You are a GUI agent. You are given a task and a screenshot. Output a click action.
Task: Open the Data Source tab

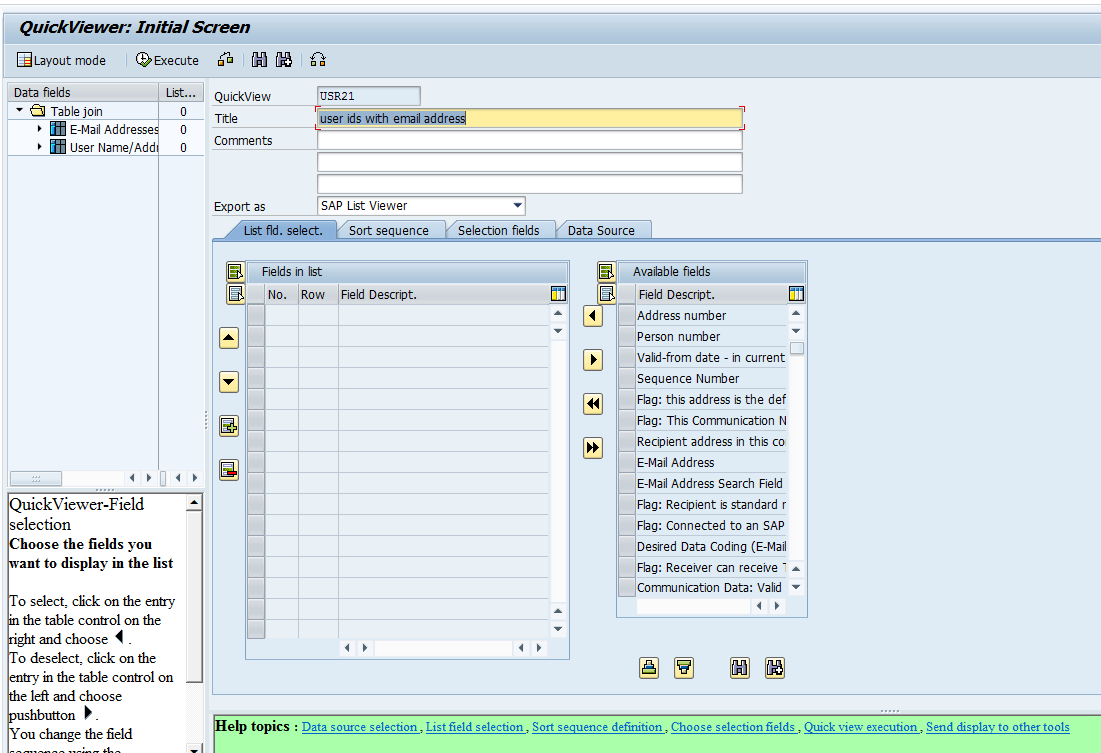click(603, 229)
